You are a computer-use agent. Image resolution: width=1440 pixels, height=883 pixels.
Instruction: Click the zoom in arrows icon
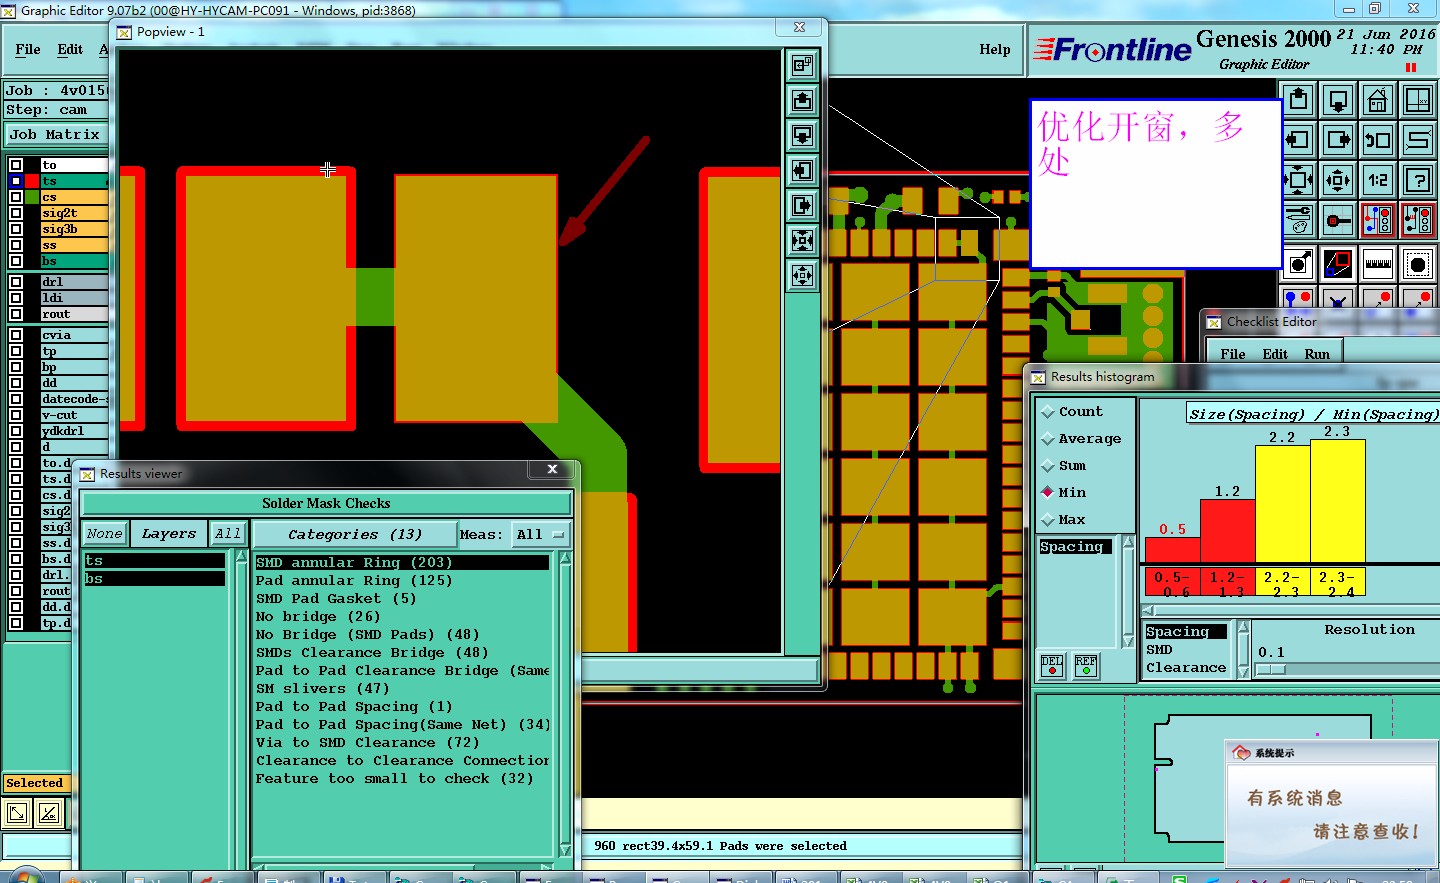(1338, 180)
